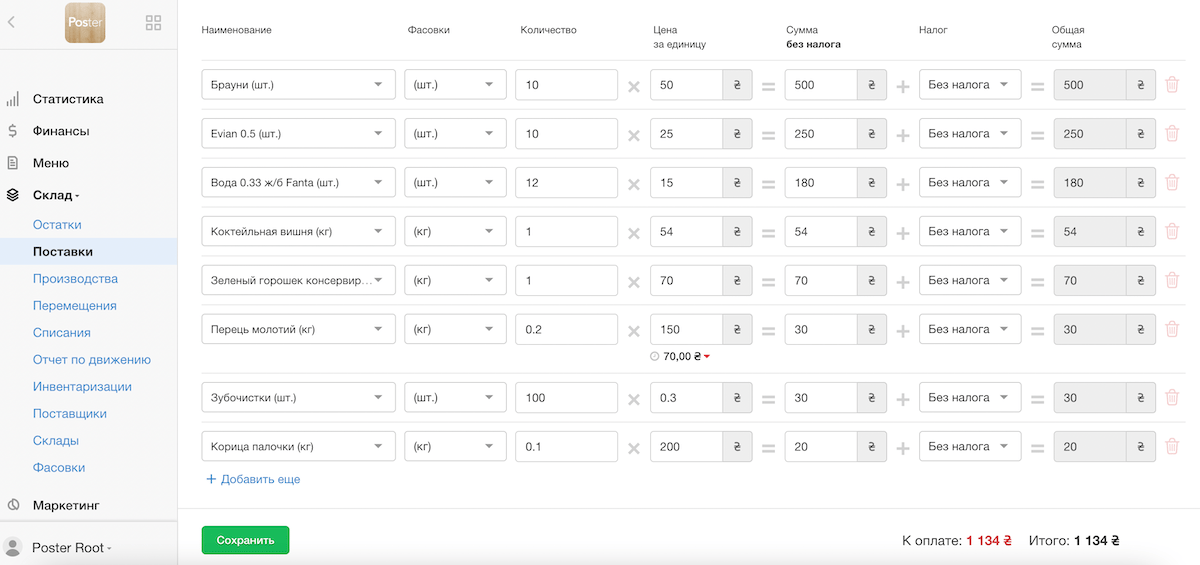1200x565 pixels.
Task: Click the Poster logo icon
Action: pos(85,23)
